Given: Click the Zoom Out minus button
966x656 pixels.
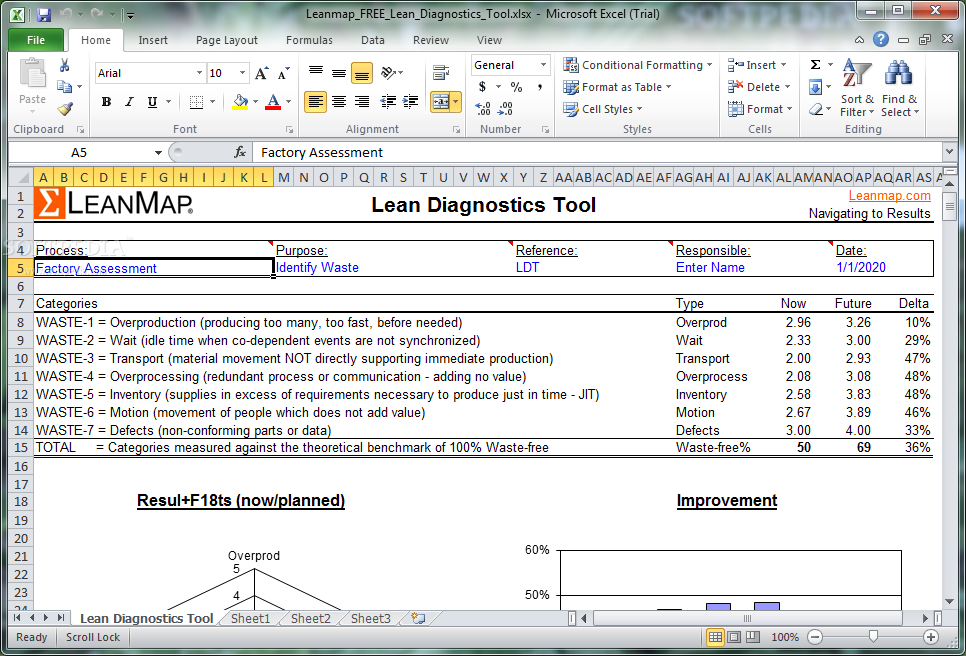Looking at the screenshot, I should pyautogui.click(x=815, y=637).
